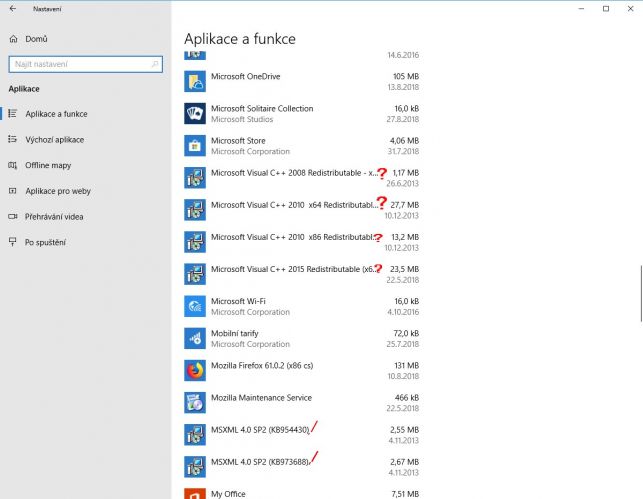This screenshot has height=499, width=643.
Task: Click Microsoft Studios publisher text
Action: point(242,119)
